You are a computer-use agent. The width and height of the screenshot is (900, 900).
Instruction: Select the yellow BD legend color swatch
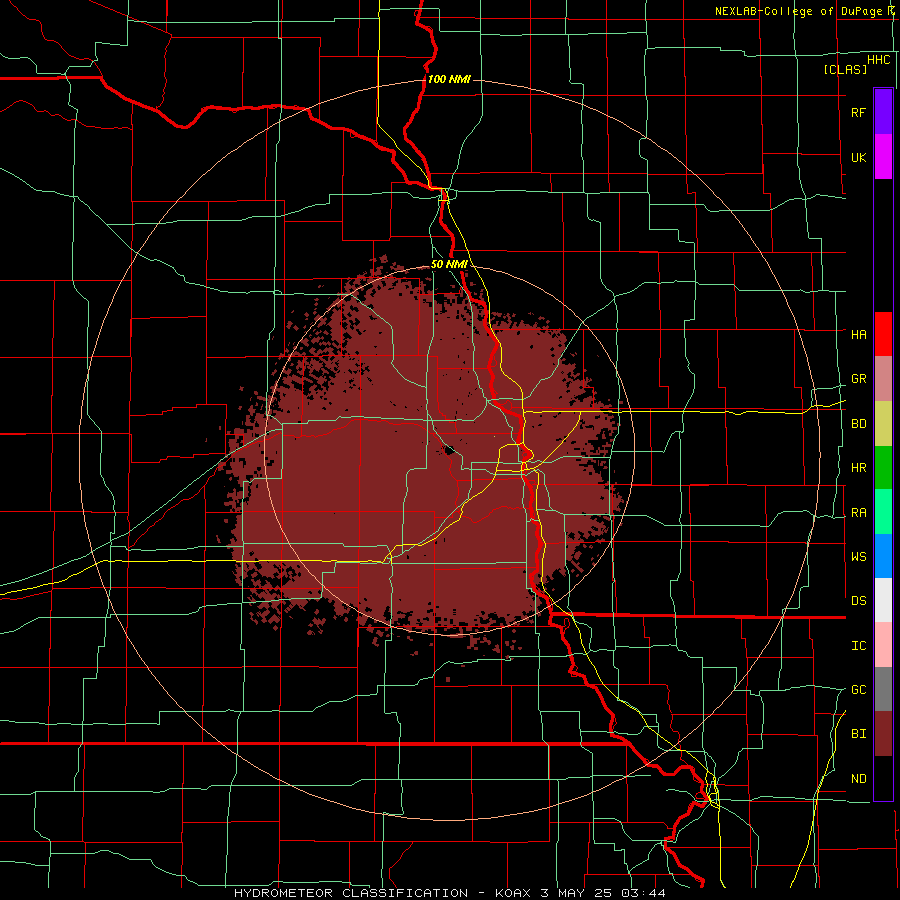pos(883,424)
